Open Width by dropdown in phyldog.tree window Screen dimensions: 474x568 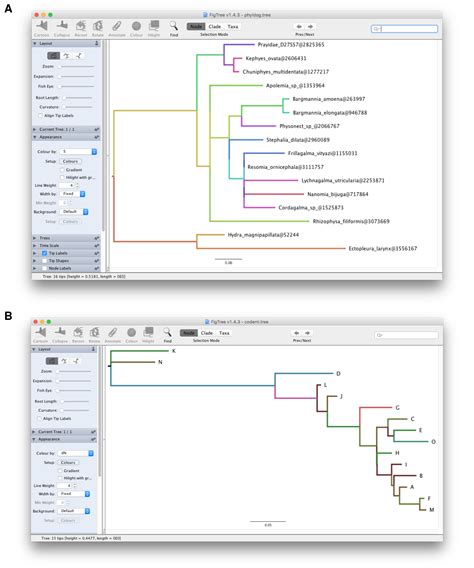(x=72, y=194)
